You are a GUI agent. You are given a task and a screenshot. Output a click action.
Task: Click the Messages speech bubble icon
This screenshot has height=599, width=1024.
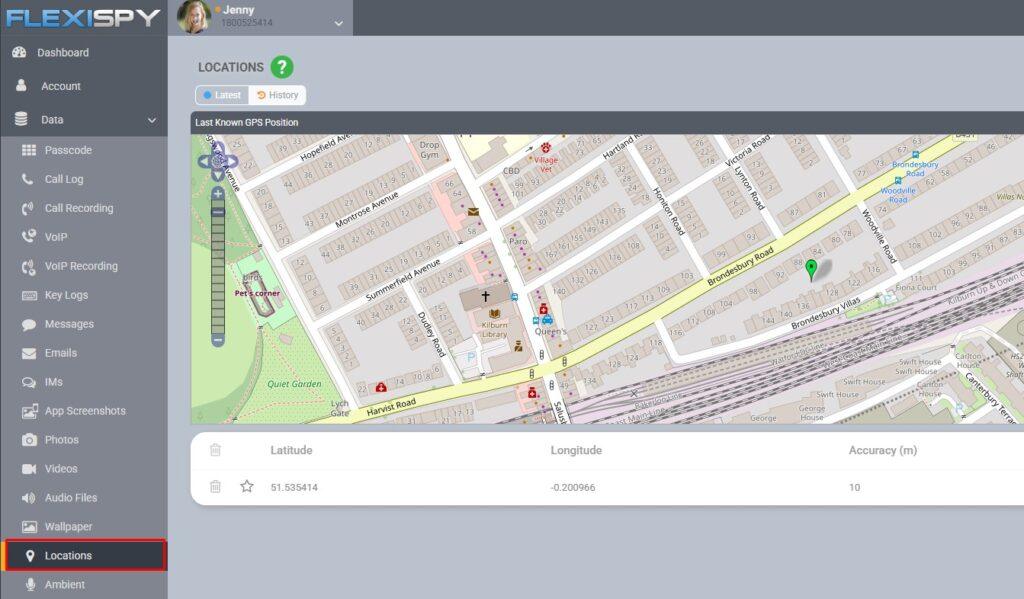pyautogui.click(x=29, y=325)
